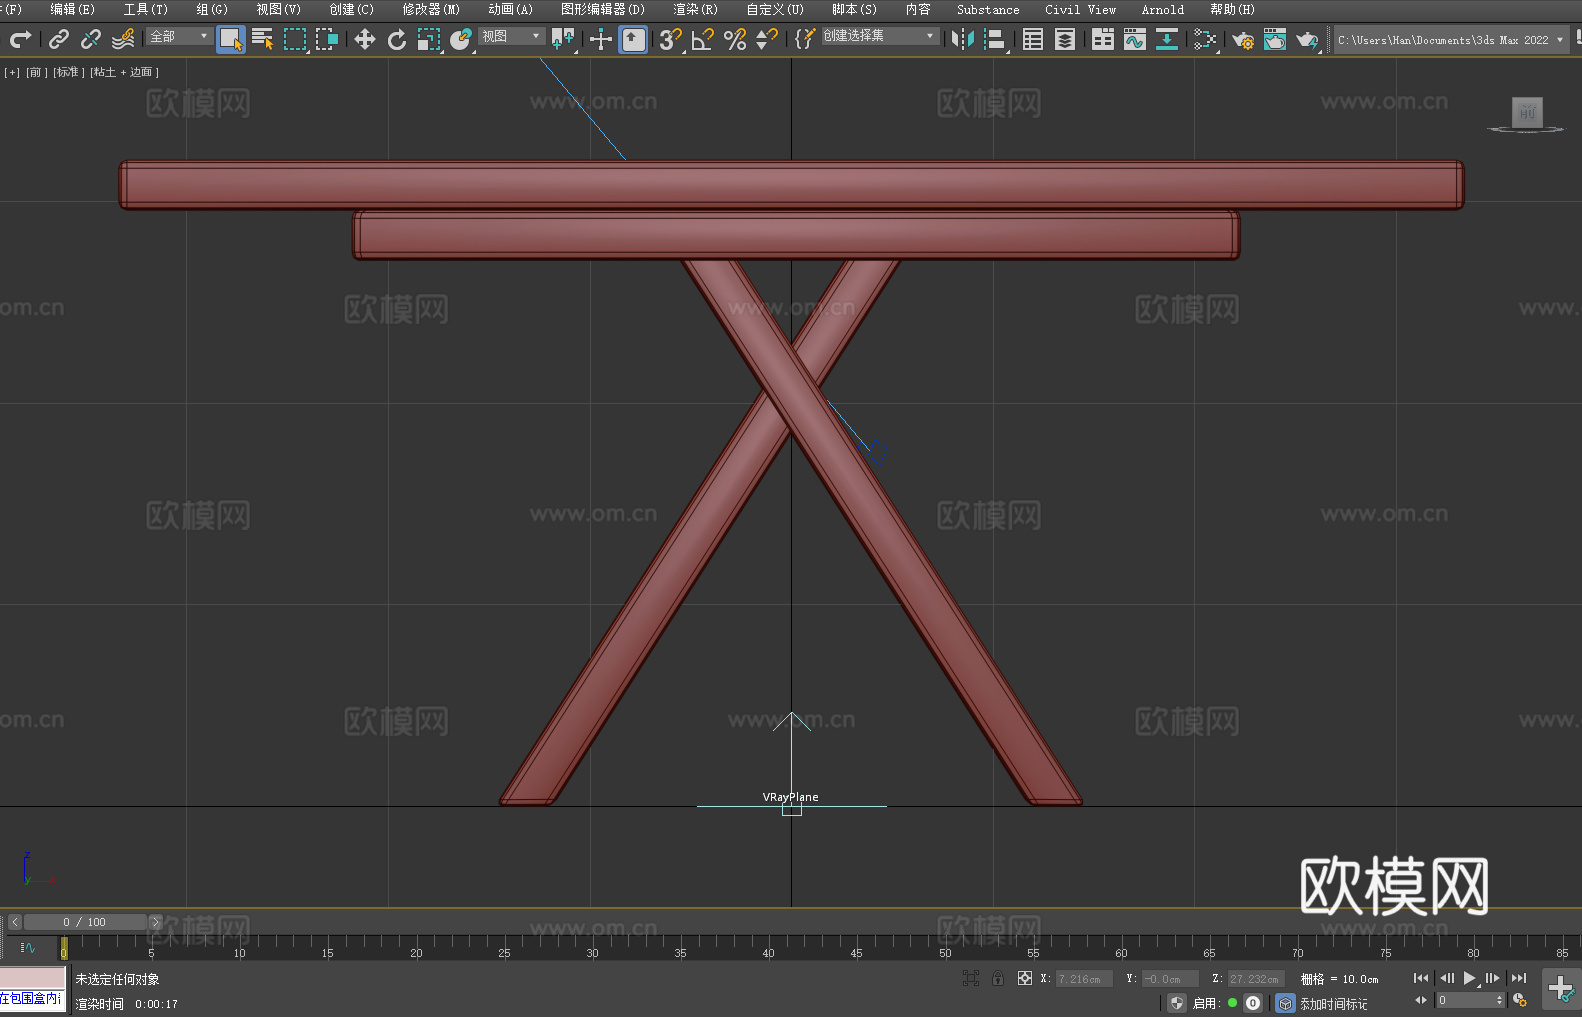Open the Civil View menu
The height and width of the screenshot is (1017, 1582).
click(1081, 9)
